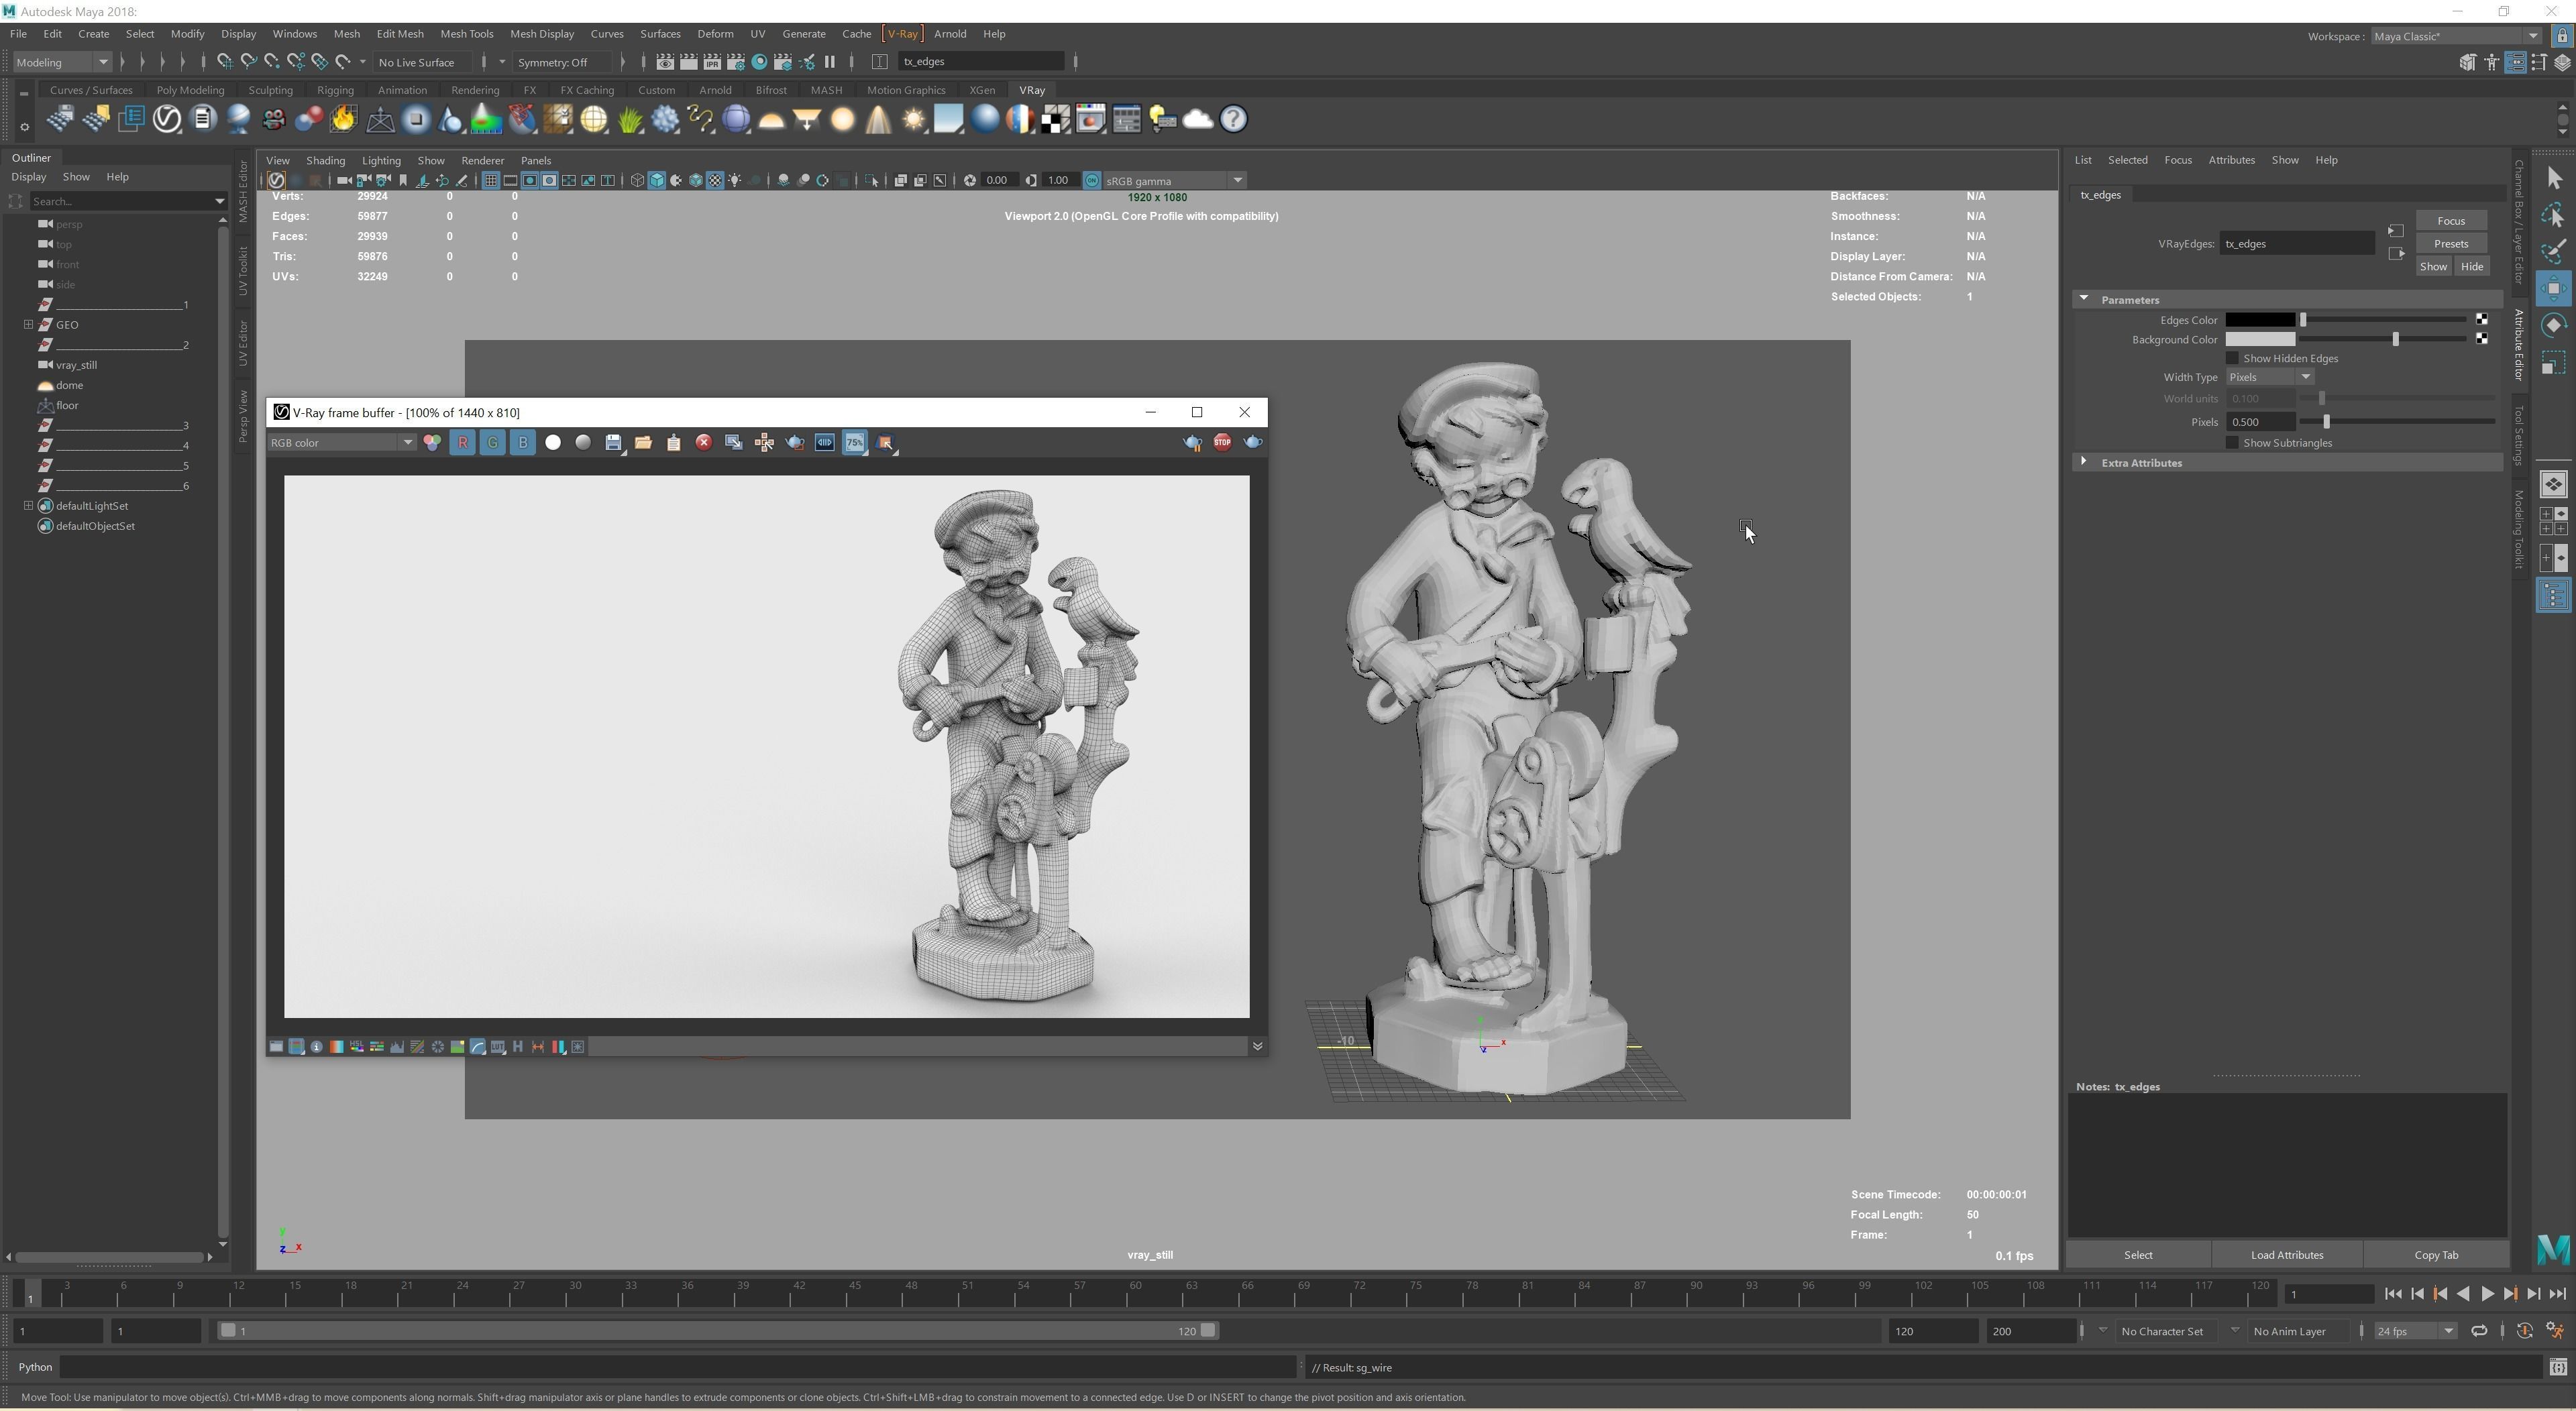Click the Outliner search field
The width and height of the screenshot is (2576, 1411).
click(122, 201)
